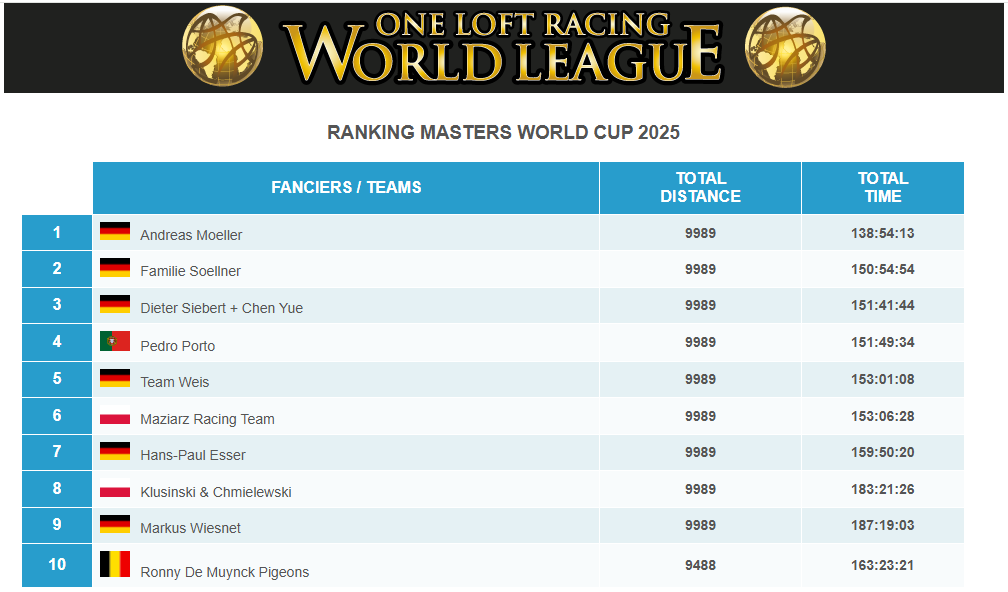Click the Polish flag beside Maziarz Racing Team
The height and width of the screenshot is (592, 1008).
click(115, 417)
